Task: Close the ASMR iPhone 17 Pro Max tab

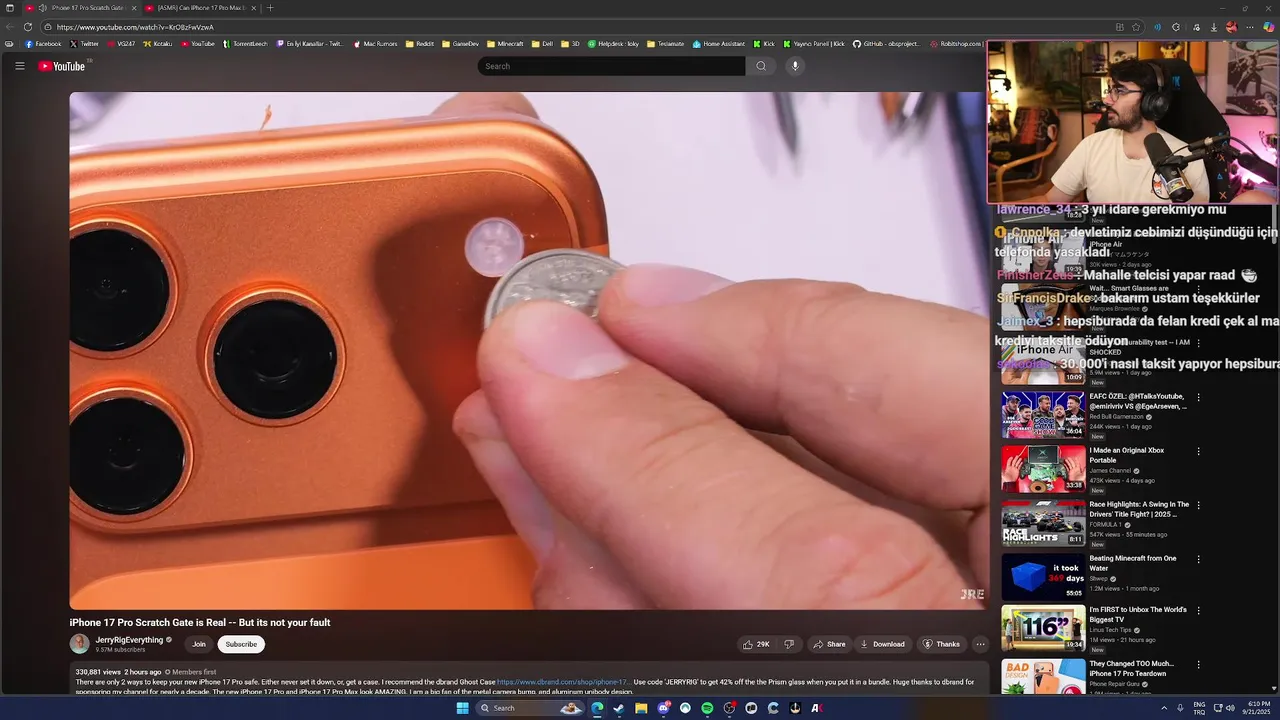Action: [253, 8]
